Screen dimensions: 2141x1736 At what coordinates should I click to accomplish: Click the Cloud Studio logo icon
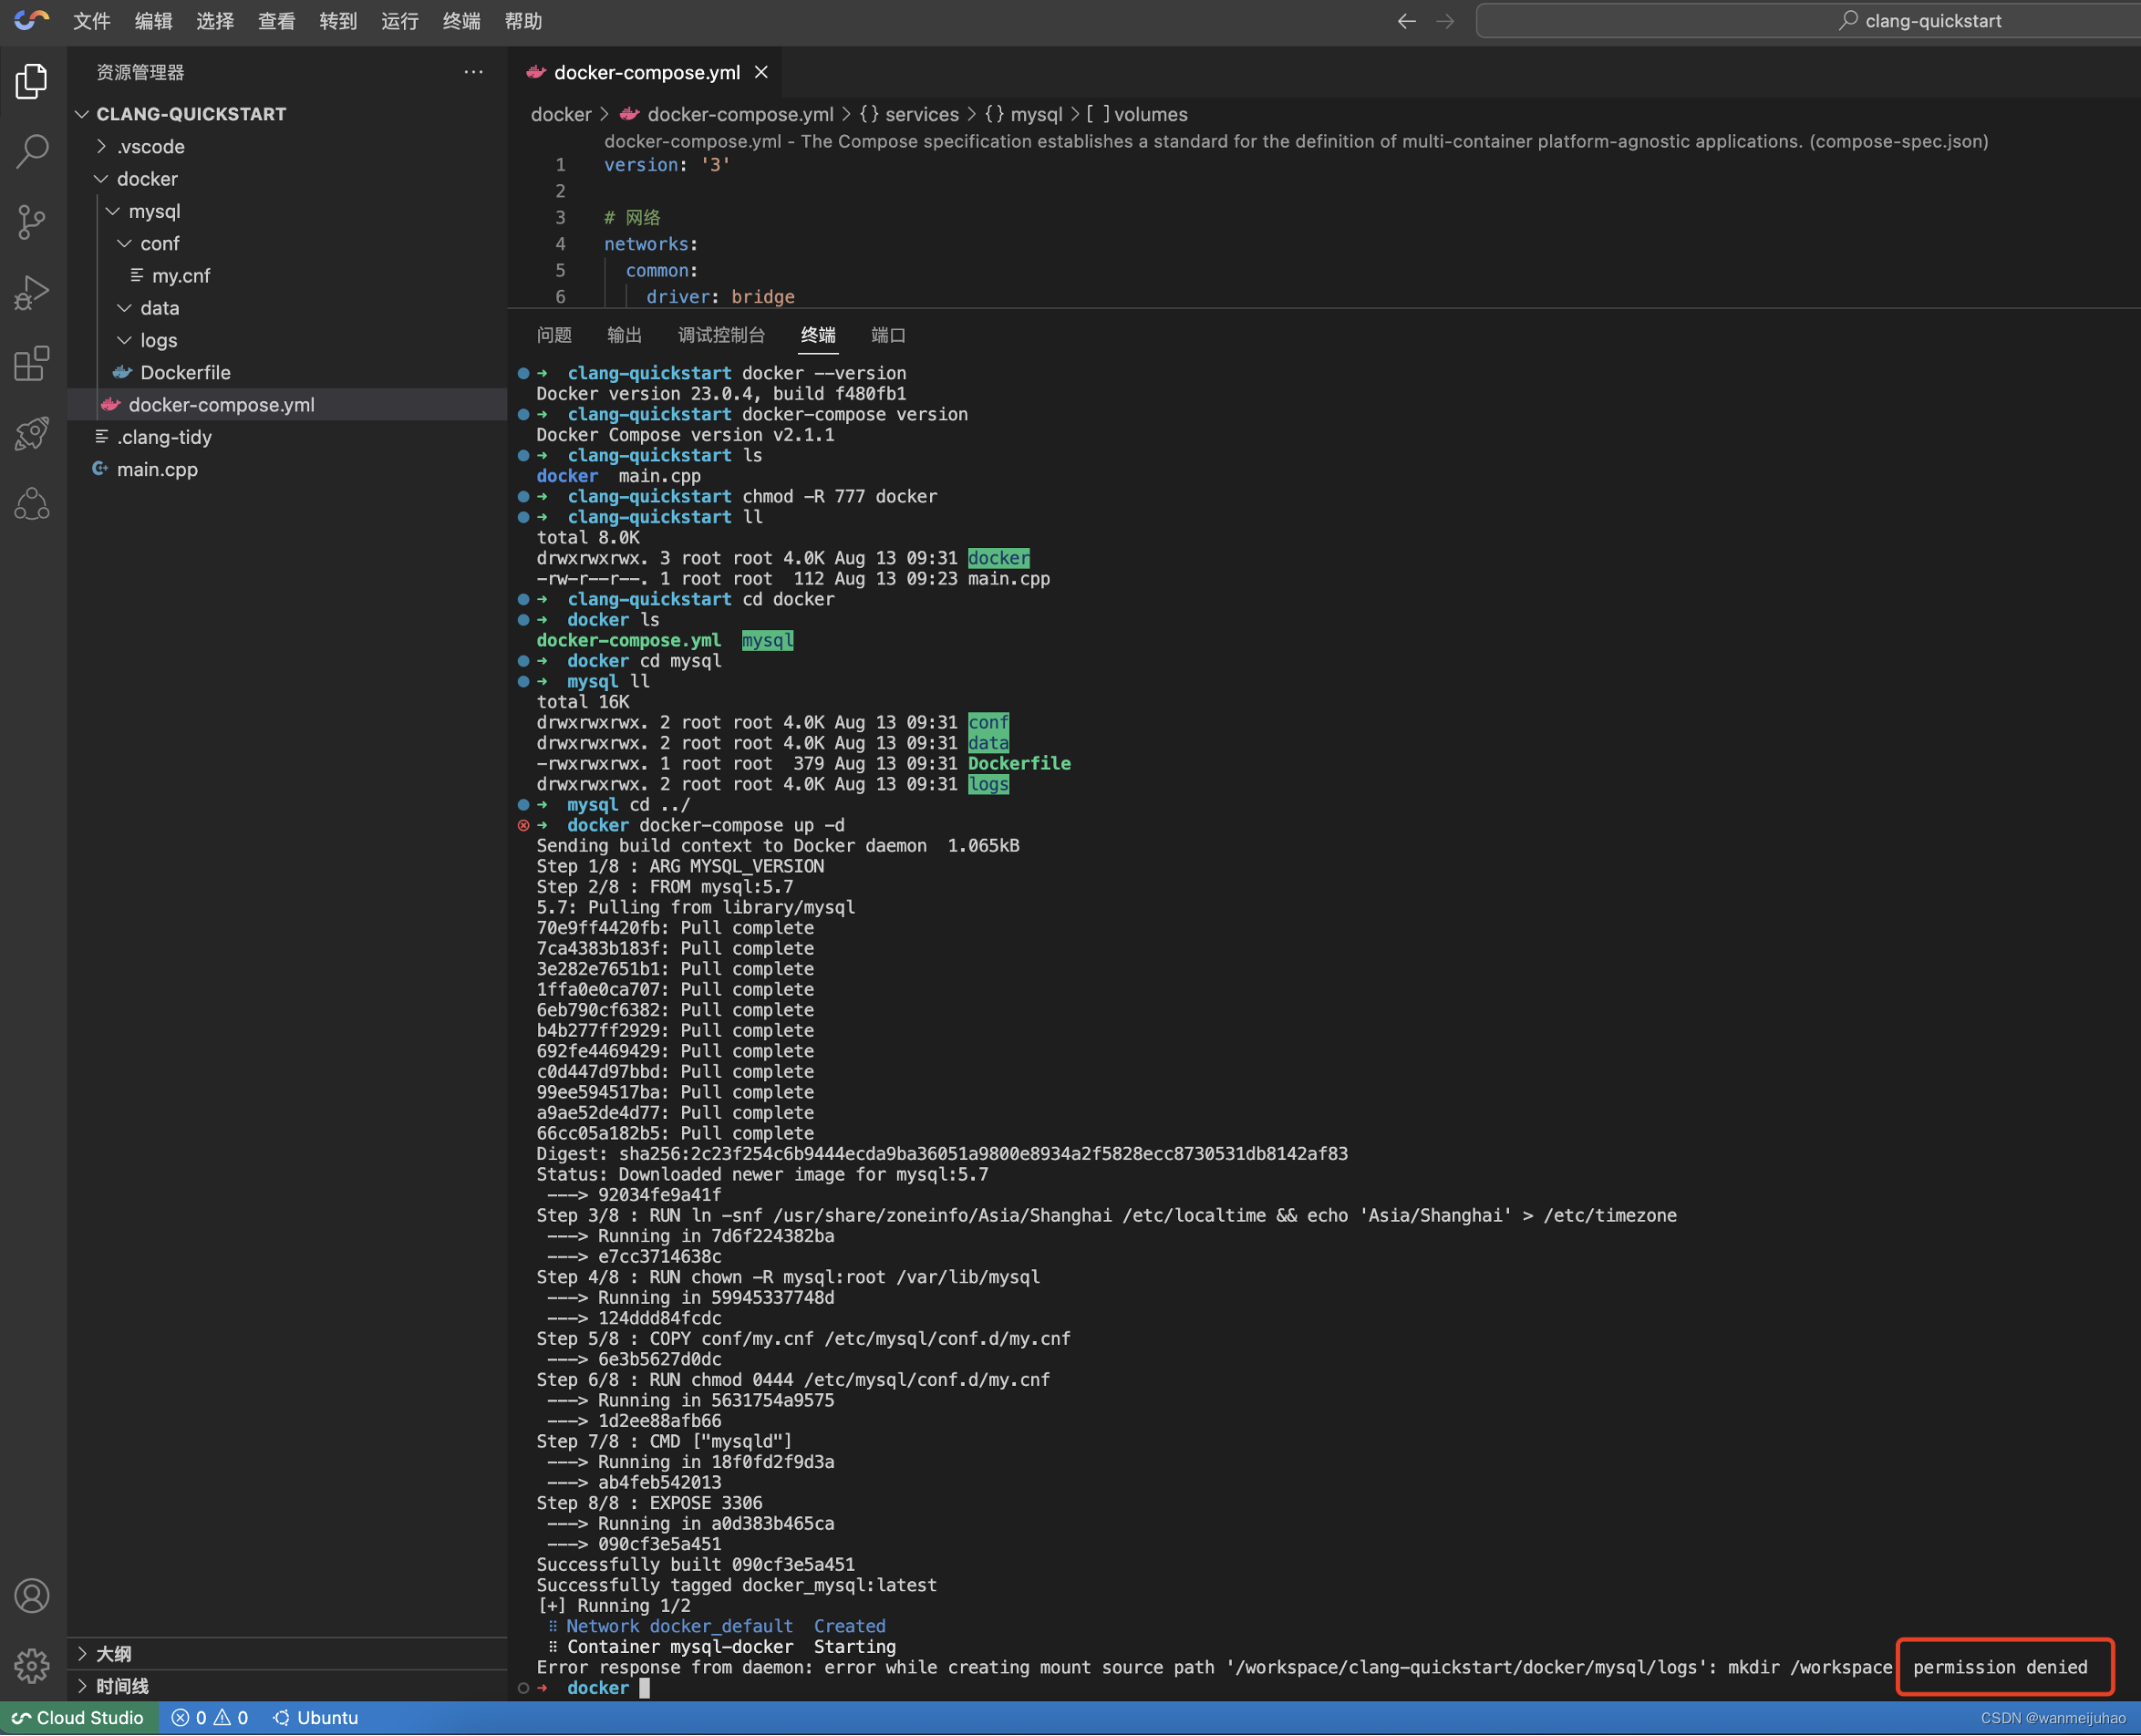(32, 20)
